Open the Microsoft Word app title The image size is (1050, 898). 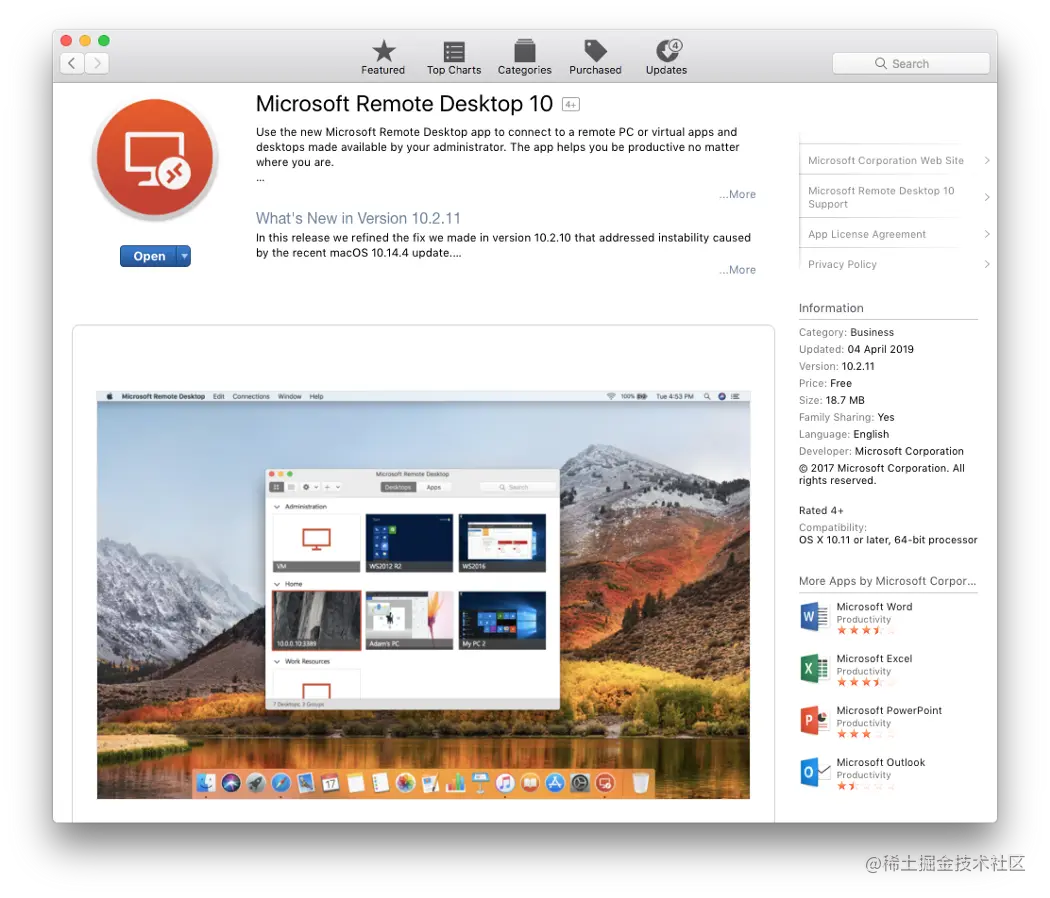tap(874, 607)
